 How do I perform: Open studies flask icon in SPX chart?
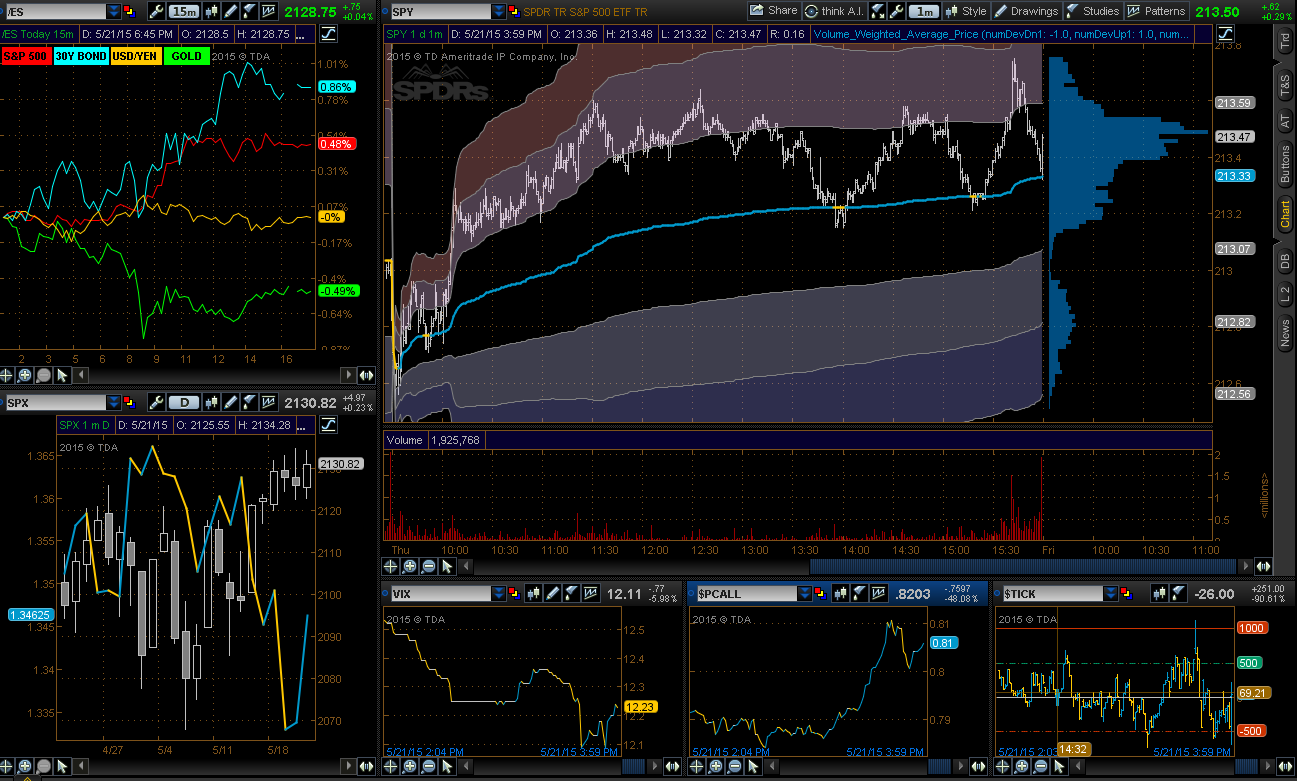tap(250, 402)
